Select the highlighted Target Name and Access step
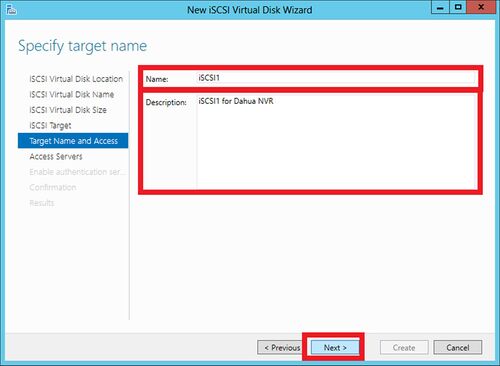Viewport: 500px width, 366px height. 73,141
